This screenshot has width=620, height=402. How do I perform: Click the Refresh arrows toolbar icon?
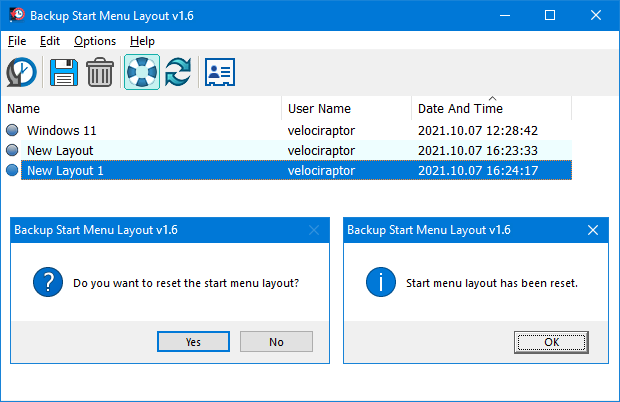178,72
